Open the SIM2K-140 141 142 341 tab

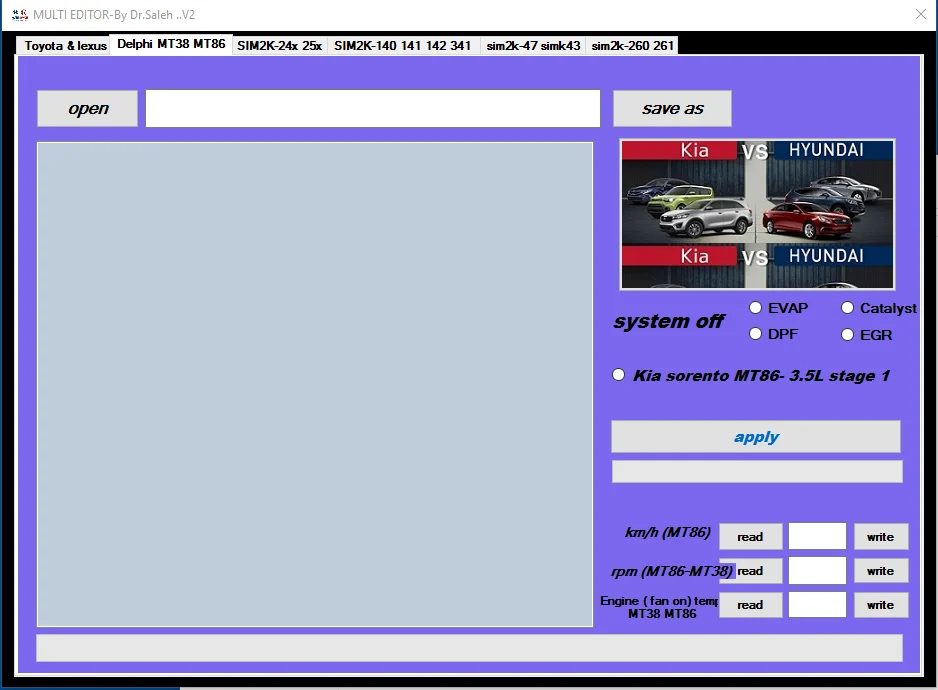coord(402,44)
